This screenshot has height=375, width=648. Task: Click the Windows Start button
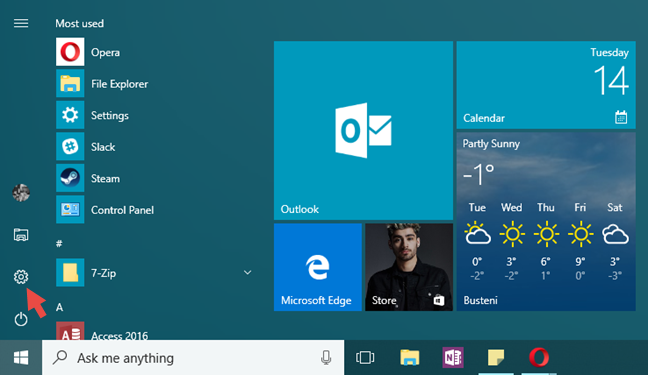[x=21, y=358]
